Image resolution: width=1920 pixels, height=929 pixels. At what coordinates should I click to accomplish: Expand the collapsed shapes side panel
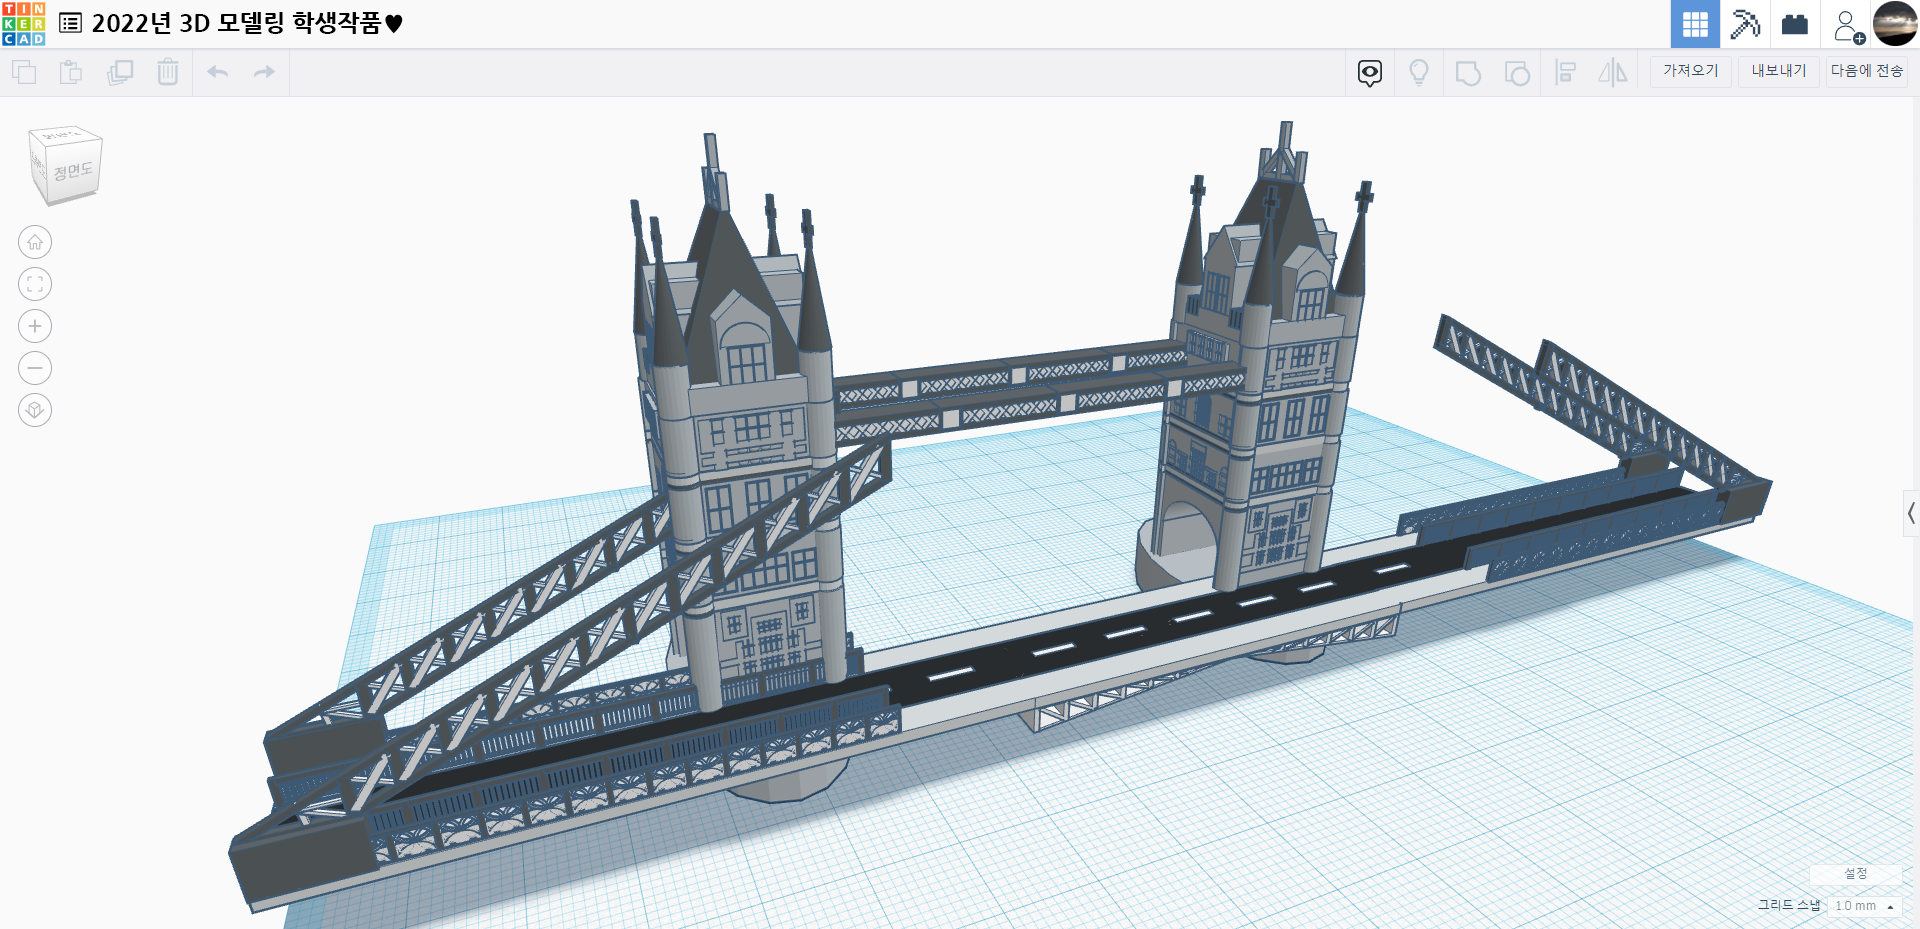1911,514
